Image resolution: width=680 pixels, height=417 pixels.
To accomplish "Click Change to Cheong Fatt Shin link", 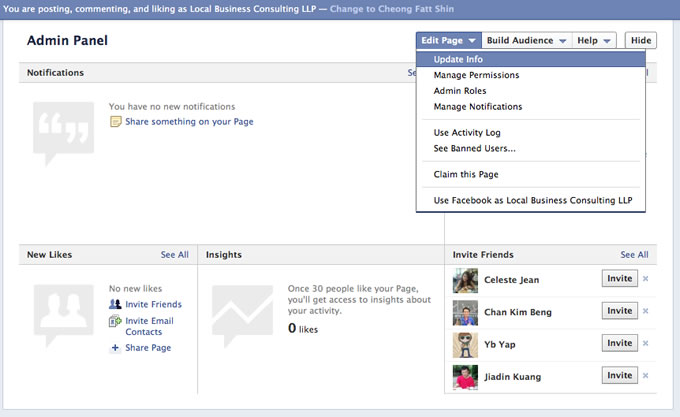I will pyautogui.click(x=392, y=9).
